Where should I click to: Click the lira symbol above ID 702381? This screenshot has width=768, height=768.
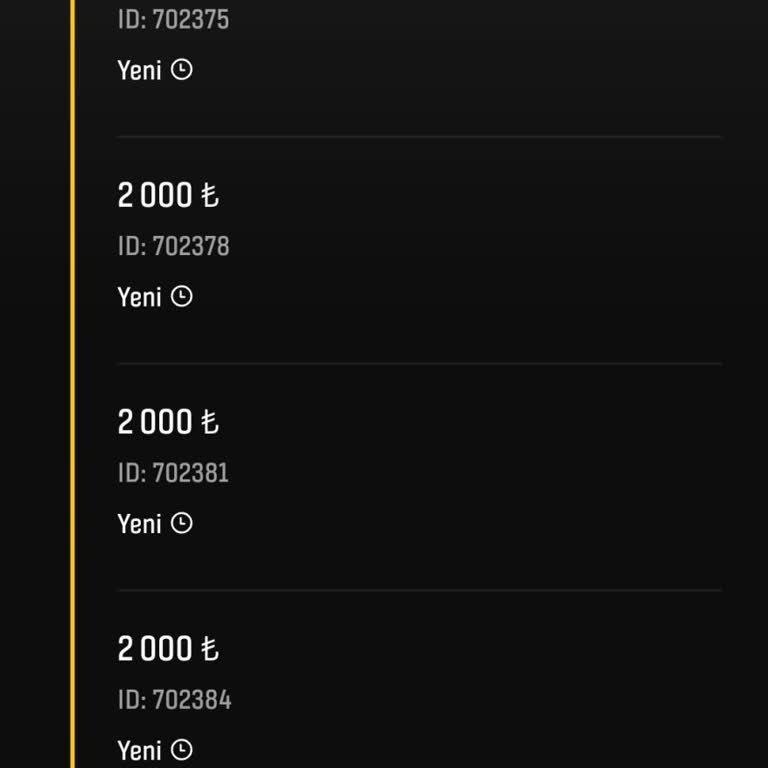209,423
